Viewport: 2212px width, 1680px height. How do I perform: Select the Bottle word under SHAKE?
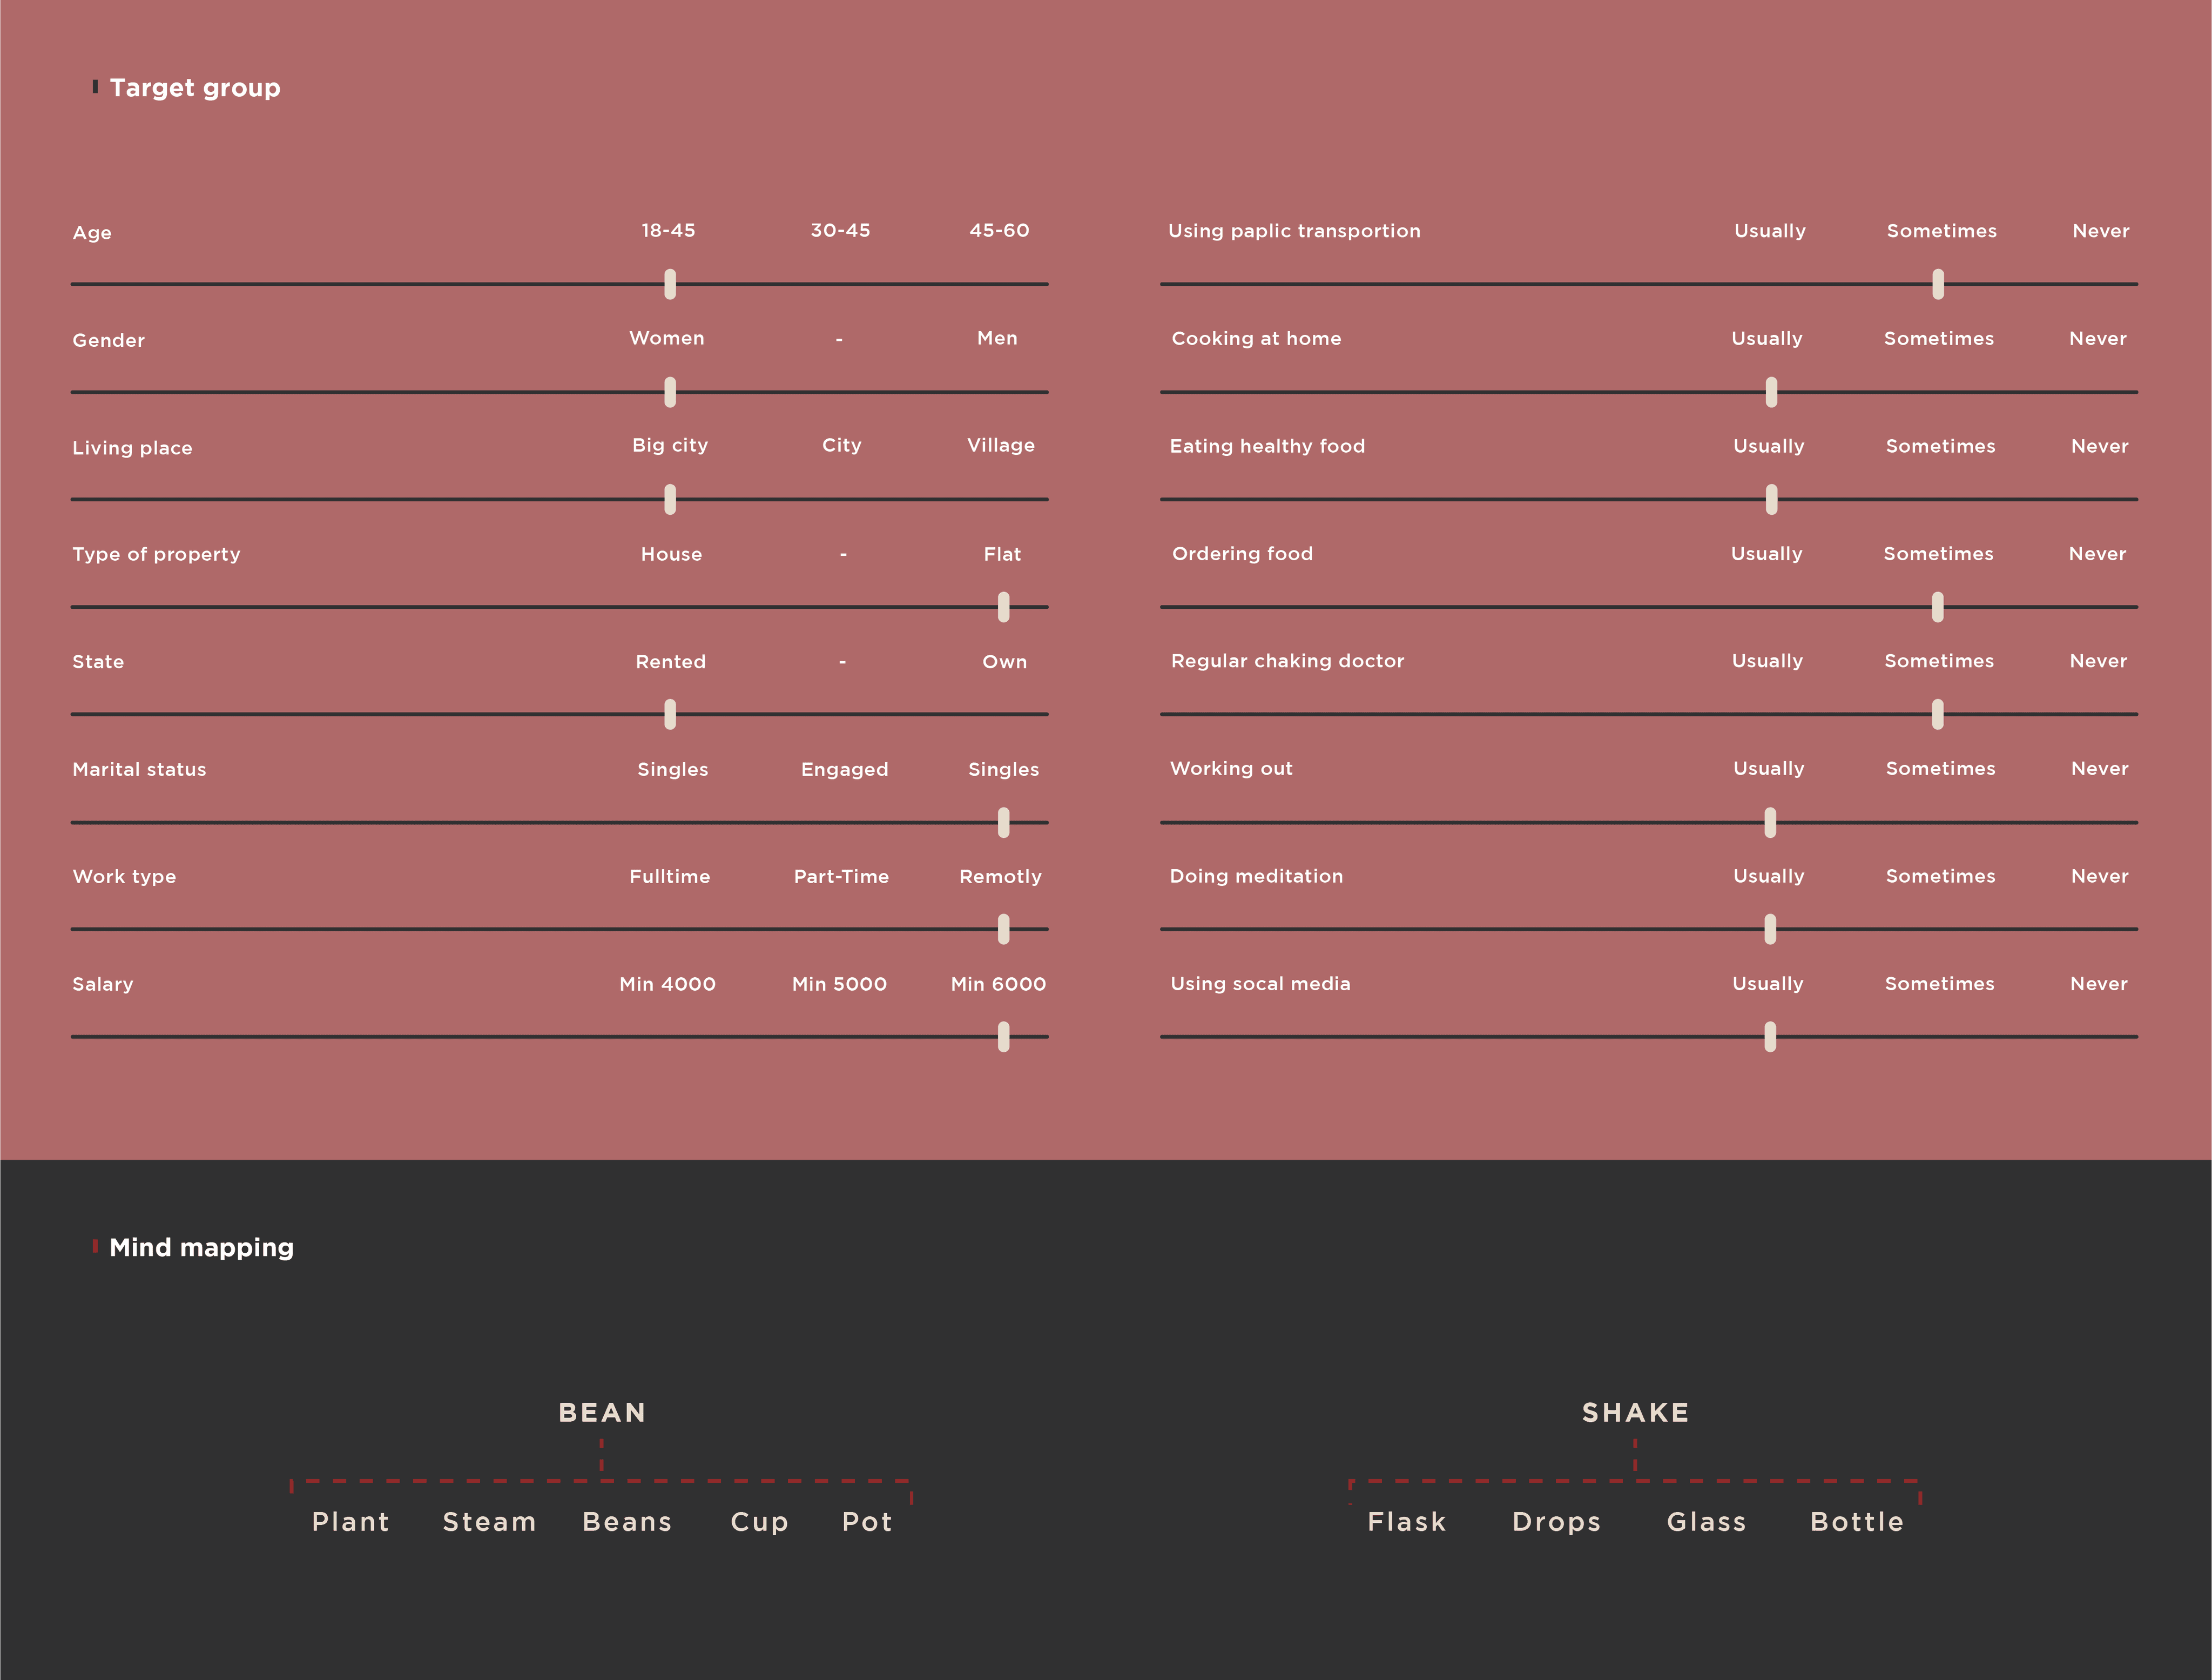click(x=1856, y=1522)
